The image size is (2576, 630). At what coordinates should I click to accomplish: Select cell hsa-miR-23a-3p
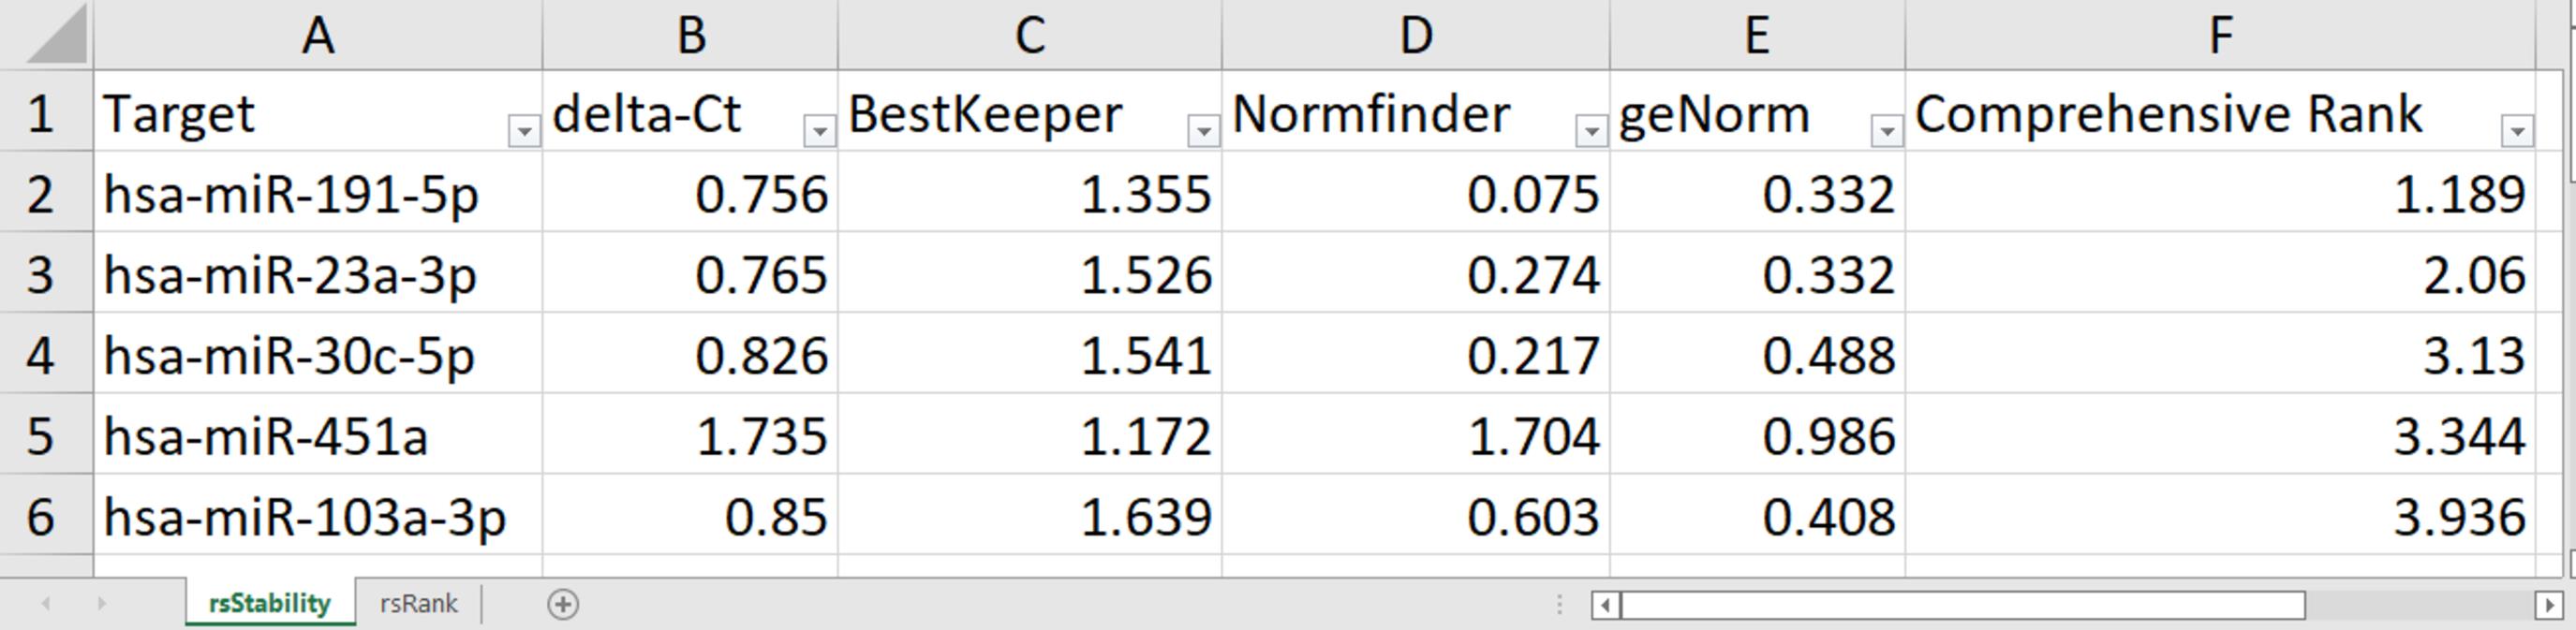click(318, 273)
